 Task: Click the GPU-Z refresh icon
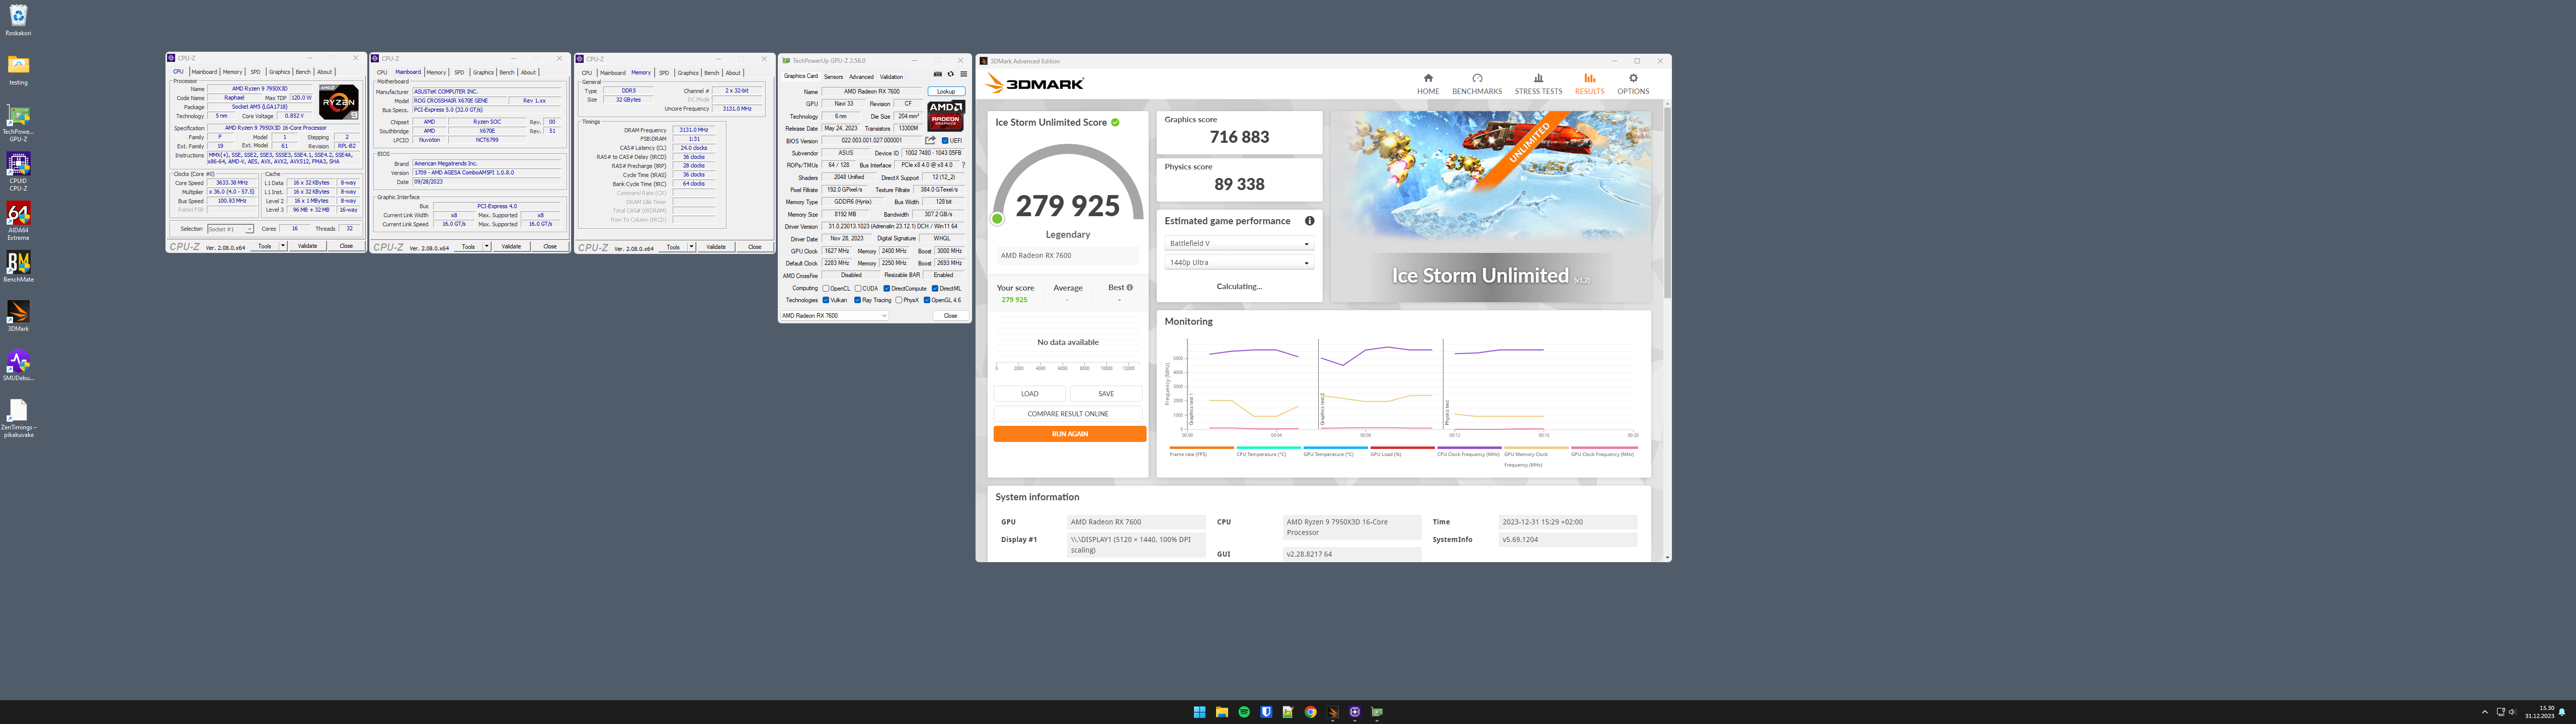(950, 74)
